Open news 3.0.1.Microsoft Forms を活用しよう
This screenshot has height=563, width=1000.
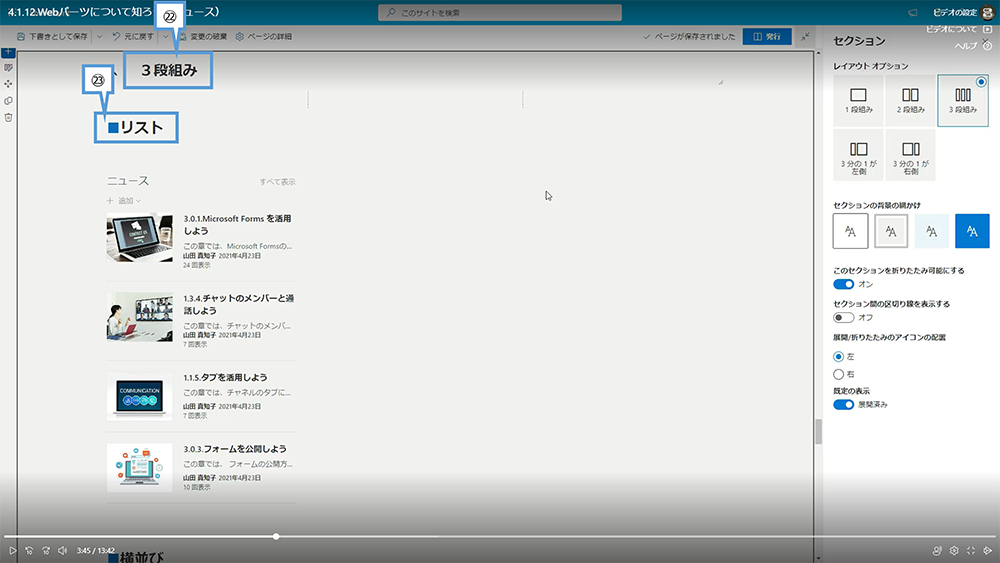(x=237, y=224)
